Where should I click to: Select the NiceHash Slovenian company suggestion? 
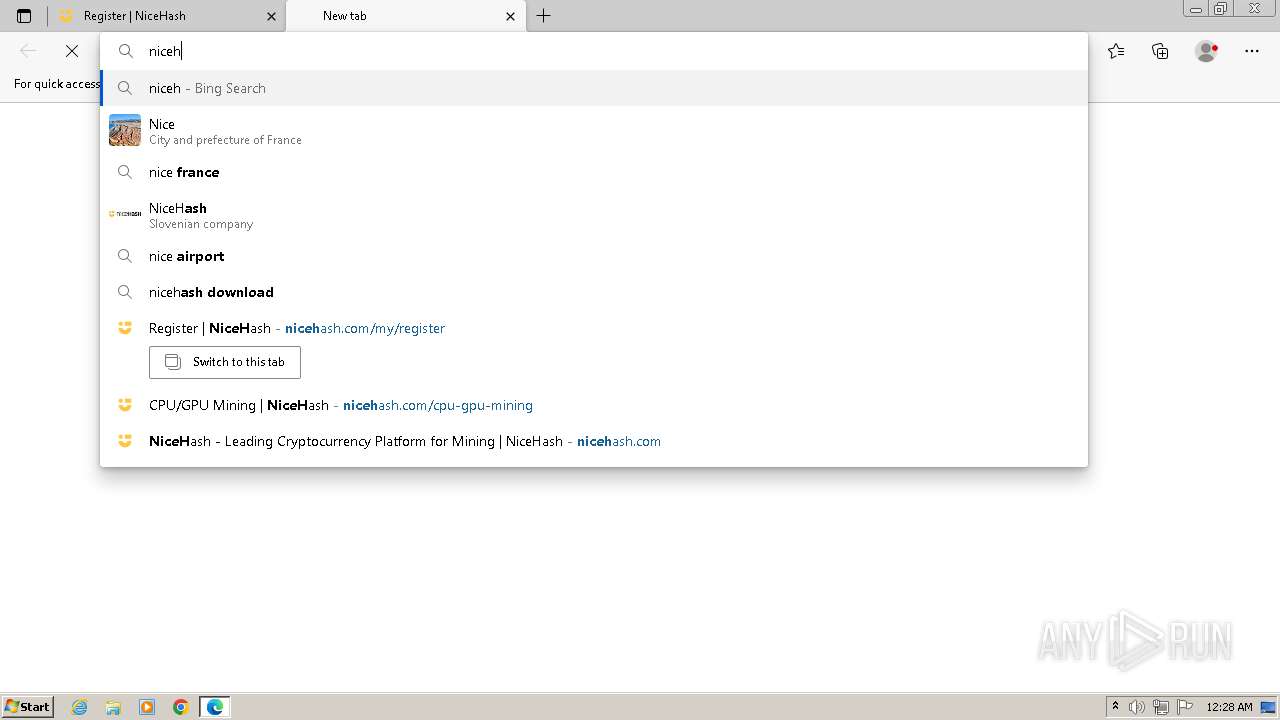coord(594,215)
